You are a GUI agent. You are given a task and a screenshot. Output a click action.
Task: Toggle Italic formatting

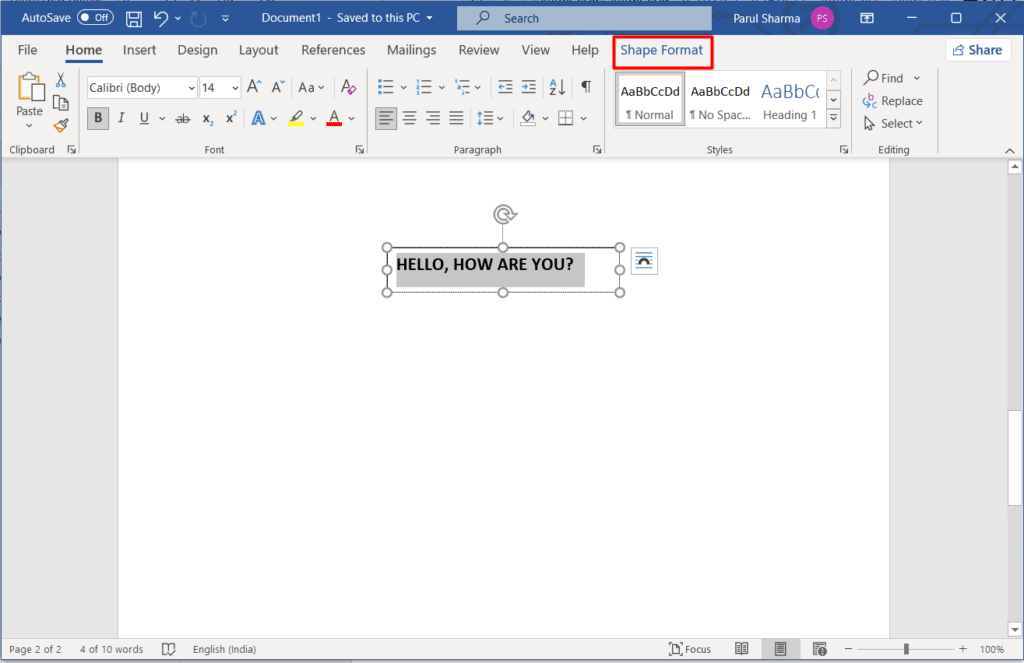[121, 118]
